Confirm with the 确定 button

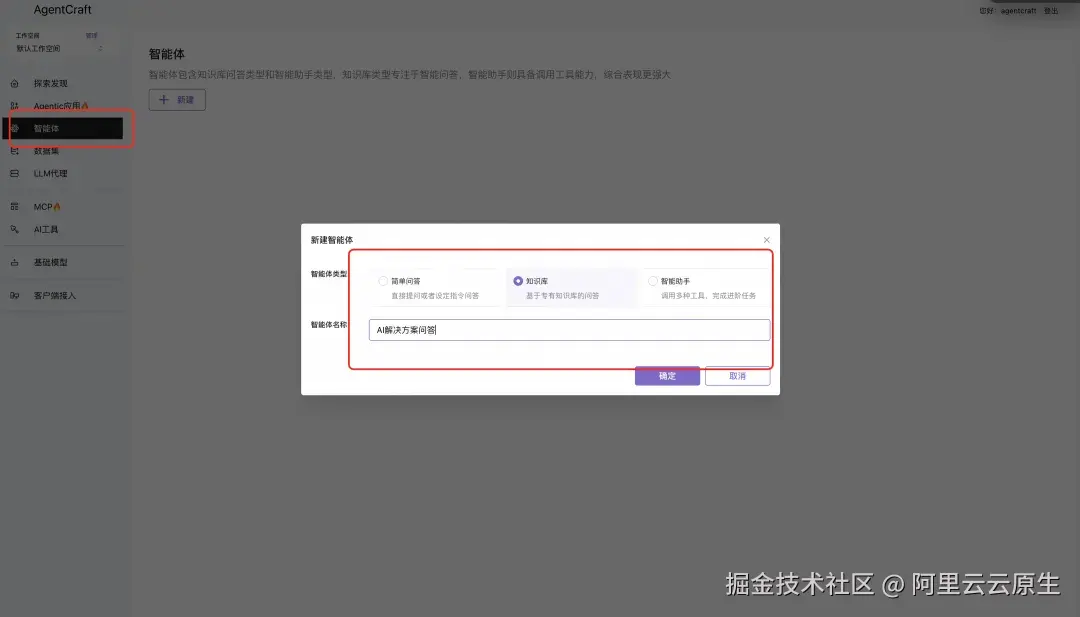(666, 375)
